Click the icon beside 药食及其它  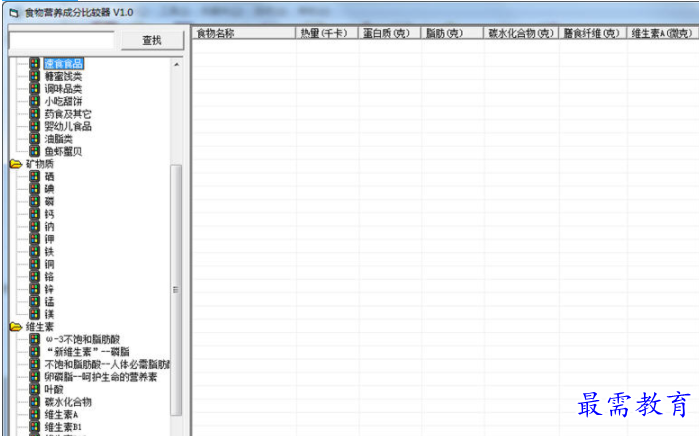pos(35,113)
